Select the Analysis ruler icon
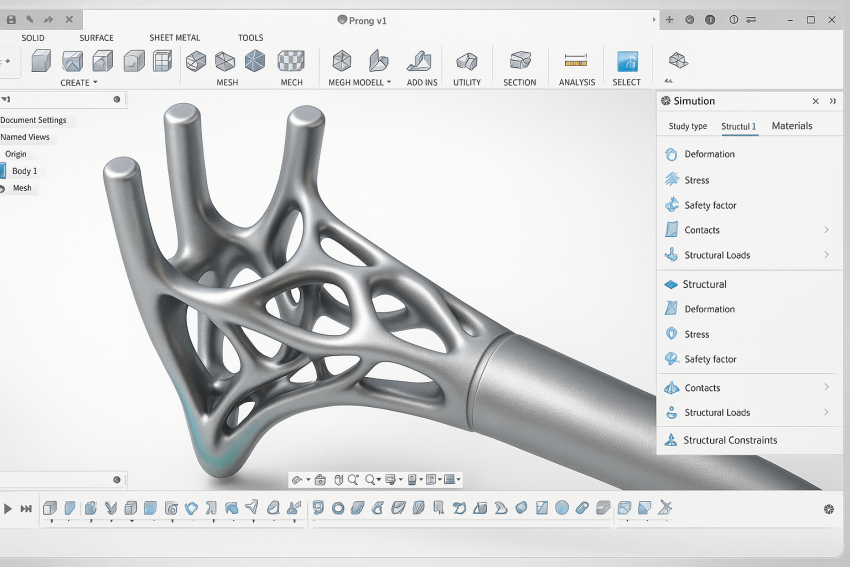 [575, 61]
